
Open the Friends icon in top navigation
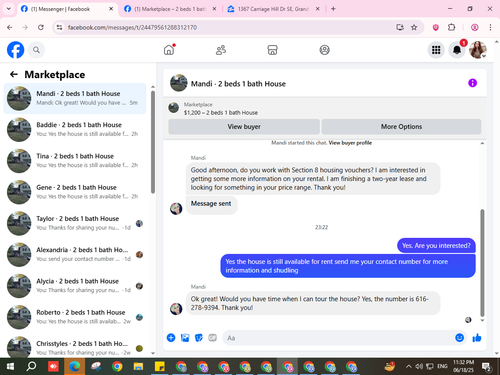(x=221, y=50)
